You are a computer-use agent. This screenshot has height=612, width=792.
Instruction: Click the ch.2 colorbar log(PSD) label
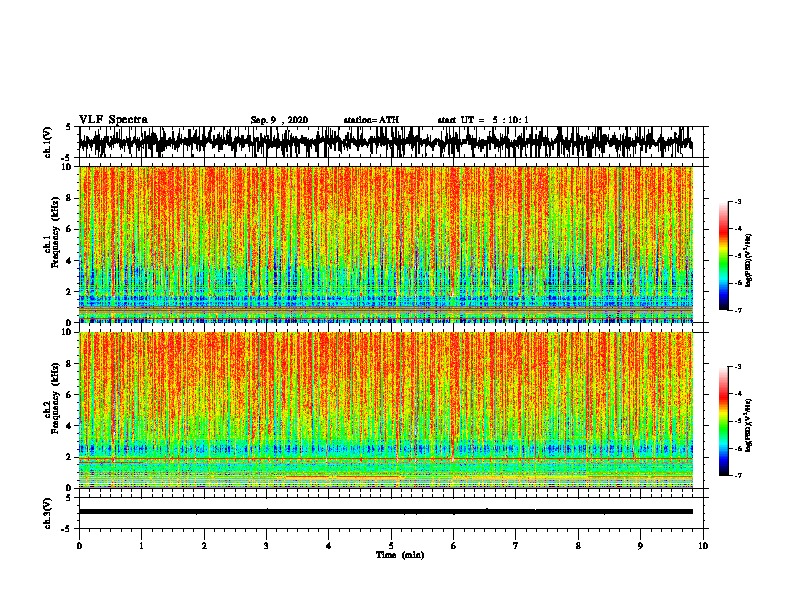tap(748, 425)
